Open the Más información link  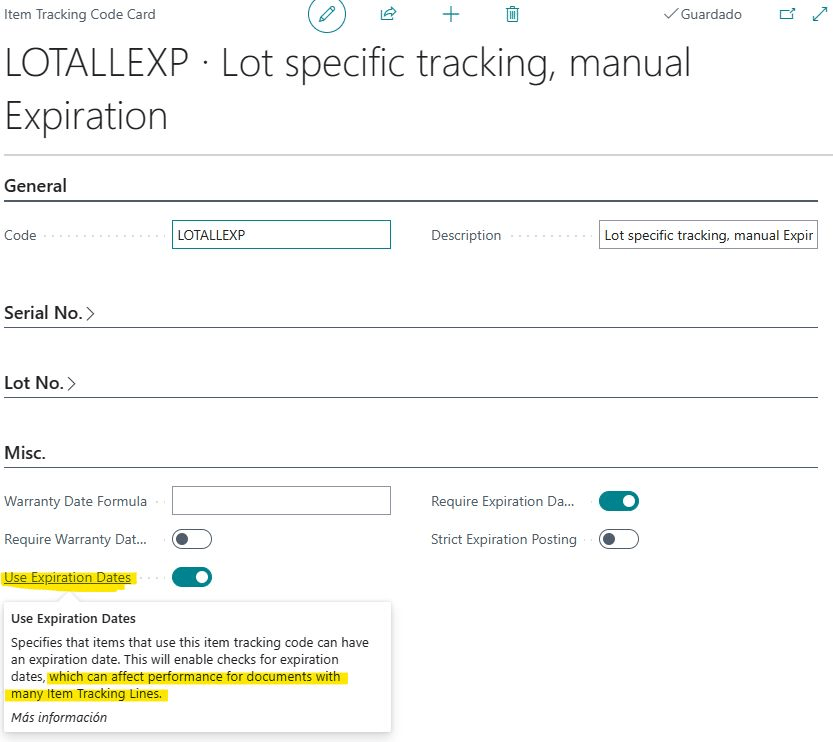59,717
